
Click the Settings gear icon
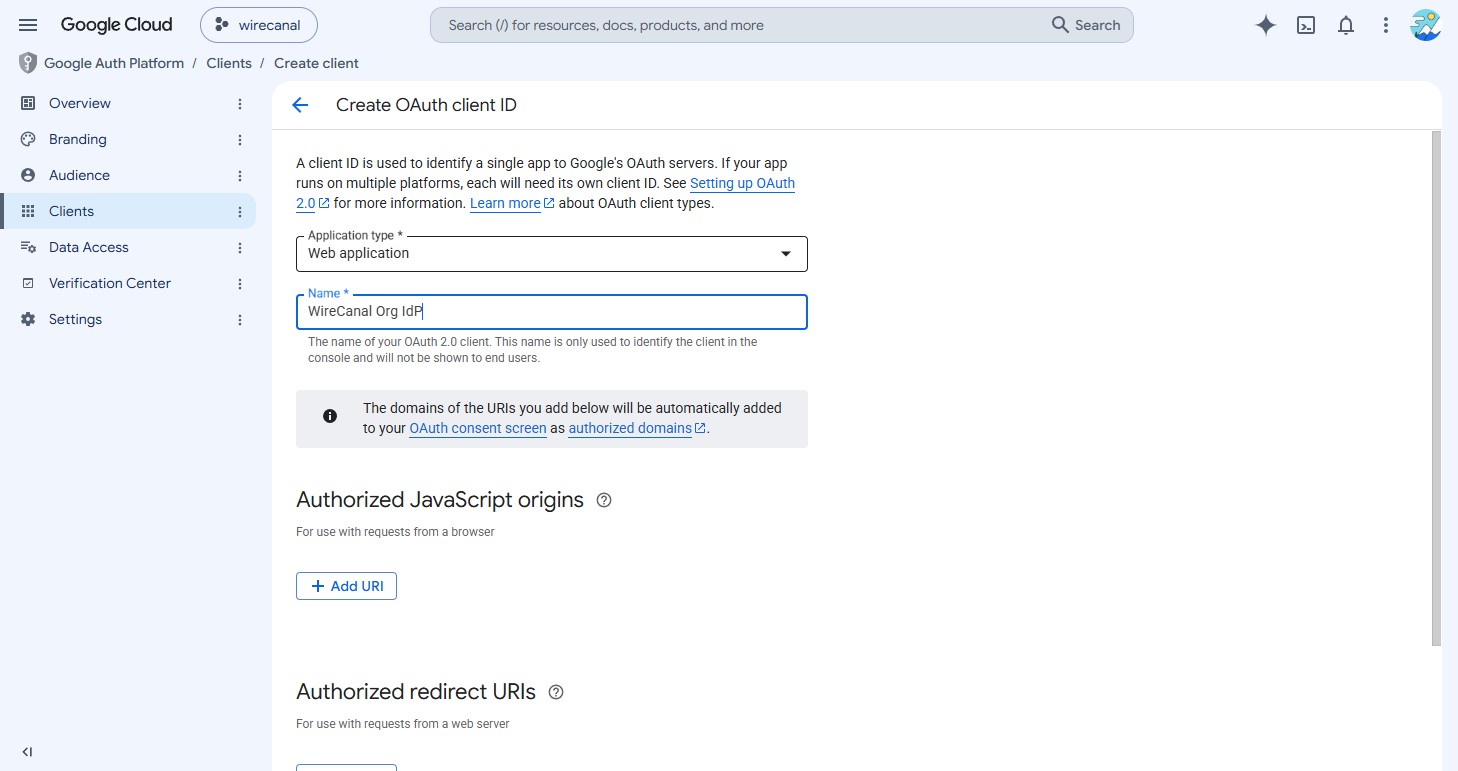pos(28,319)
